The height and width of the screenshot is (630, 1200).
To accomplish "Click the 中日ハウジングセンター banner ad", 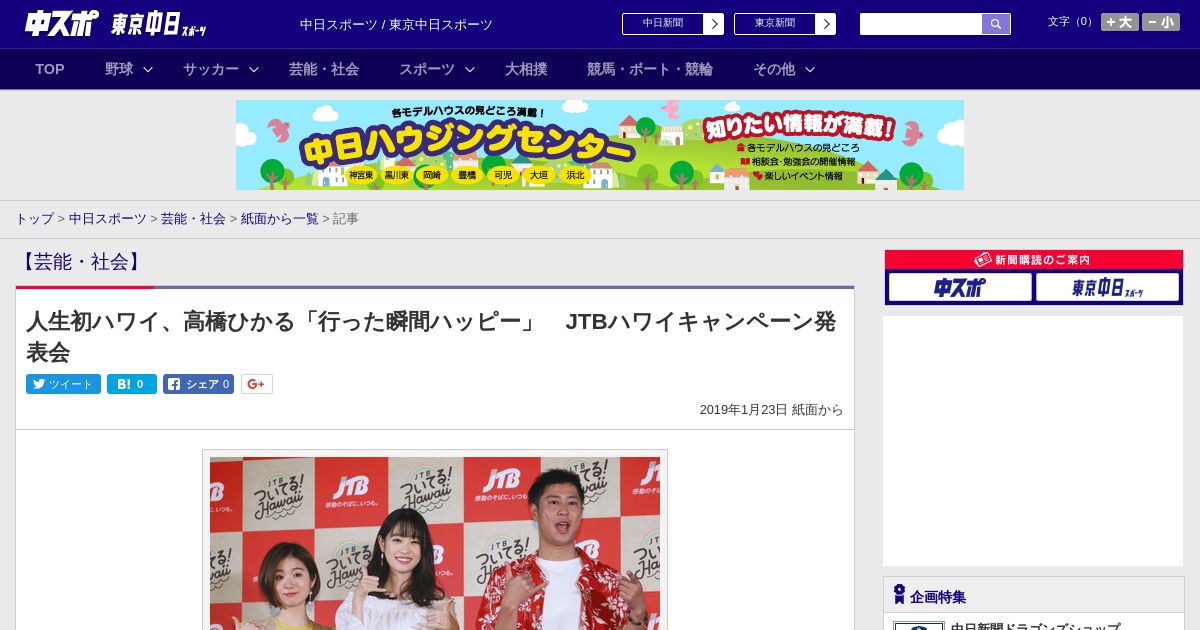I will pos(600,145).
